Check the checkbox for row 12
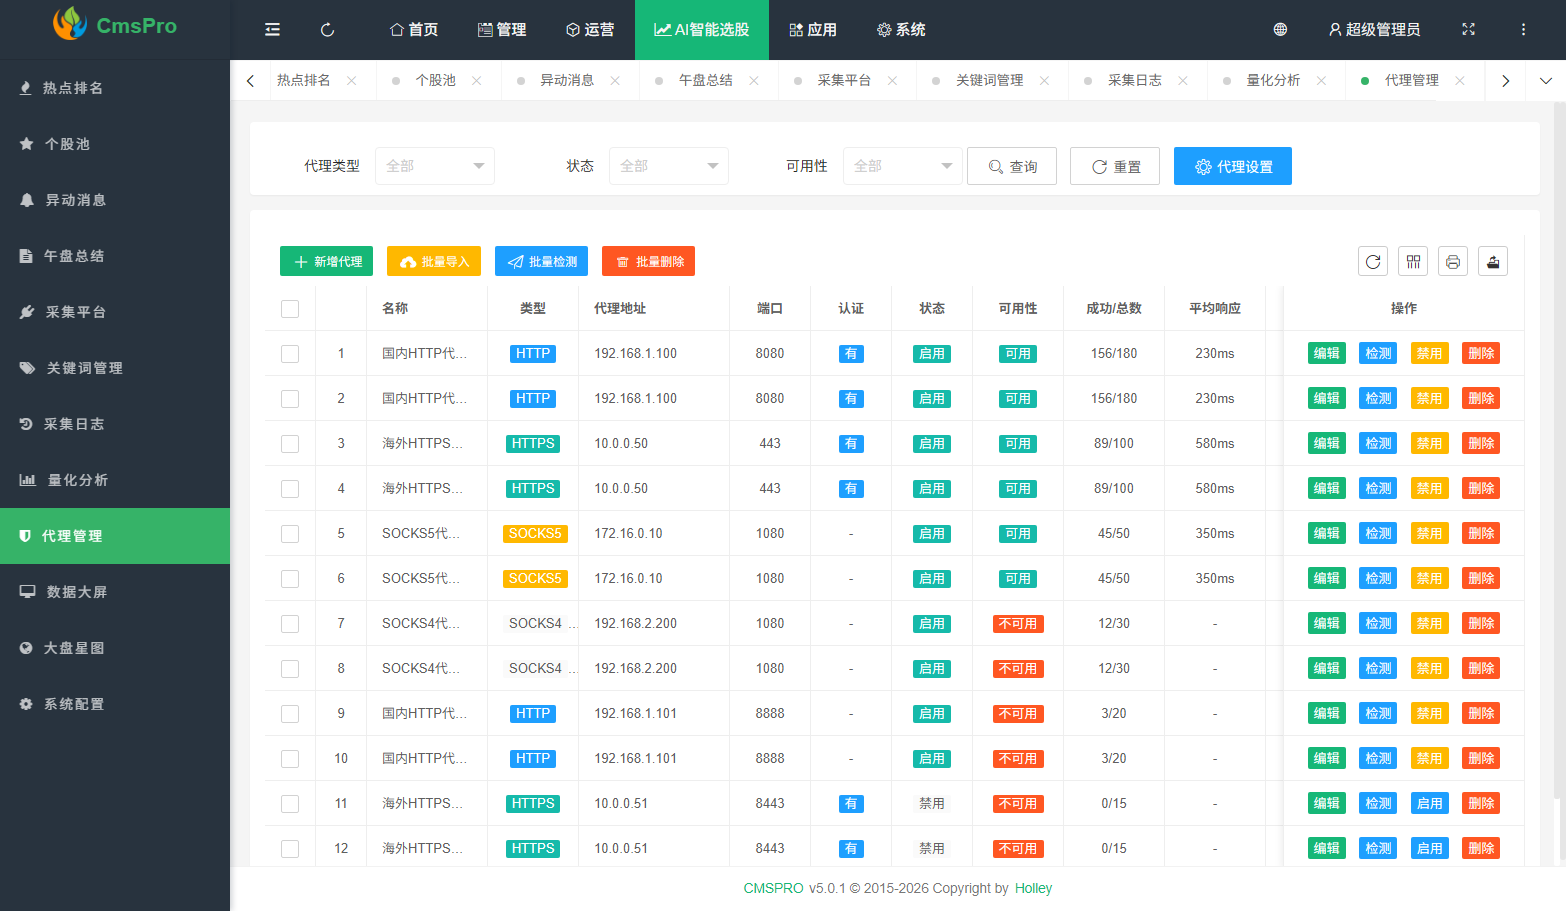 coord(290,849)
